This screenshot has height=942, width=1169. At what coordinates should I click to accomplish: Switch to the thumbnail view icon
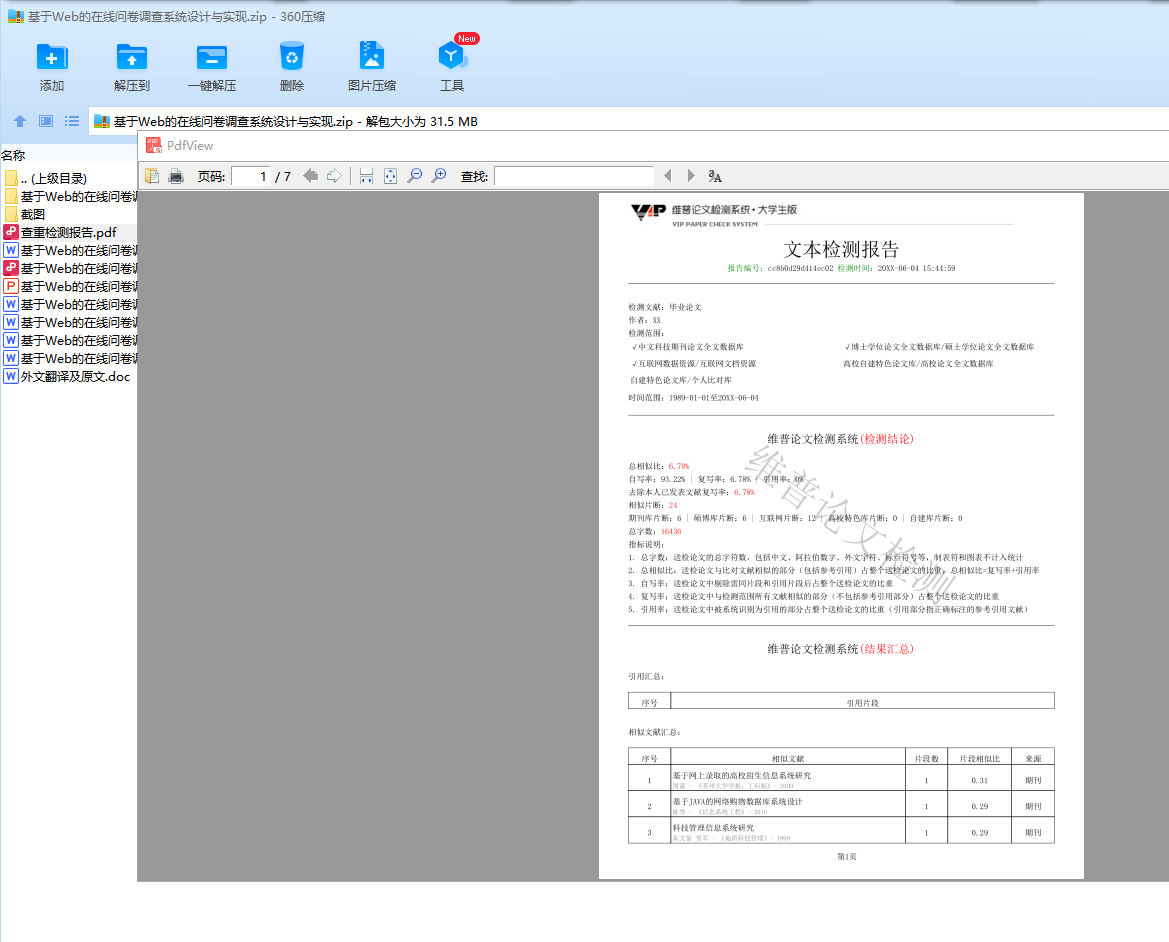(x=46, y=121)
